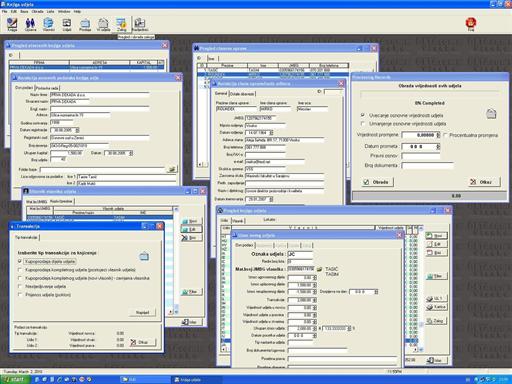
Task: Click the Datum spinner beside Ukupan kapital
Action: (x=131, y=153)
